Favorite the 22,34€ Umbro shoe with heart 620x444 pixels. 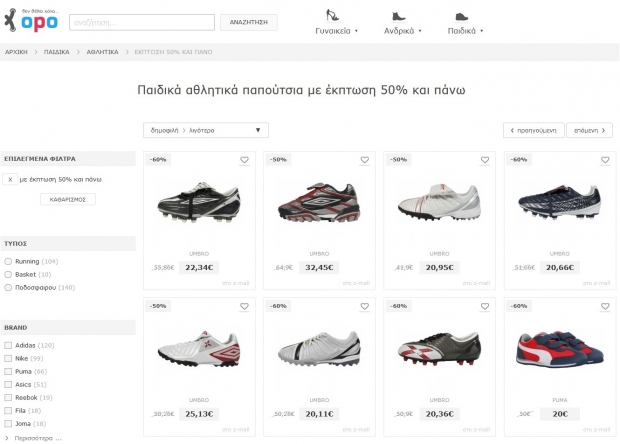[244, 160]
